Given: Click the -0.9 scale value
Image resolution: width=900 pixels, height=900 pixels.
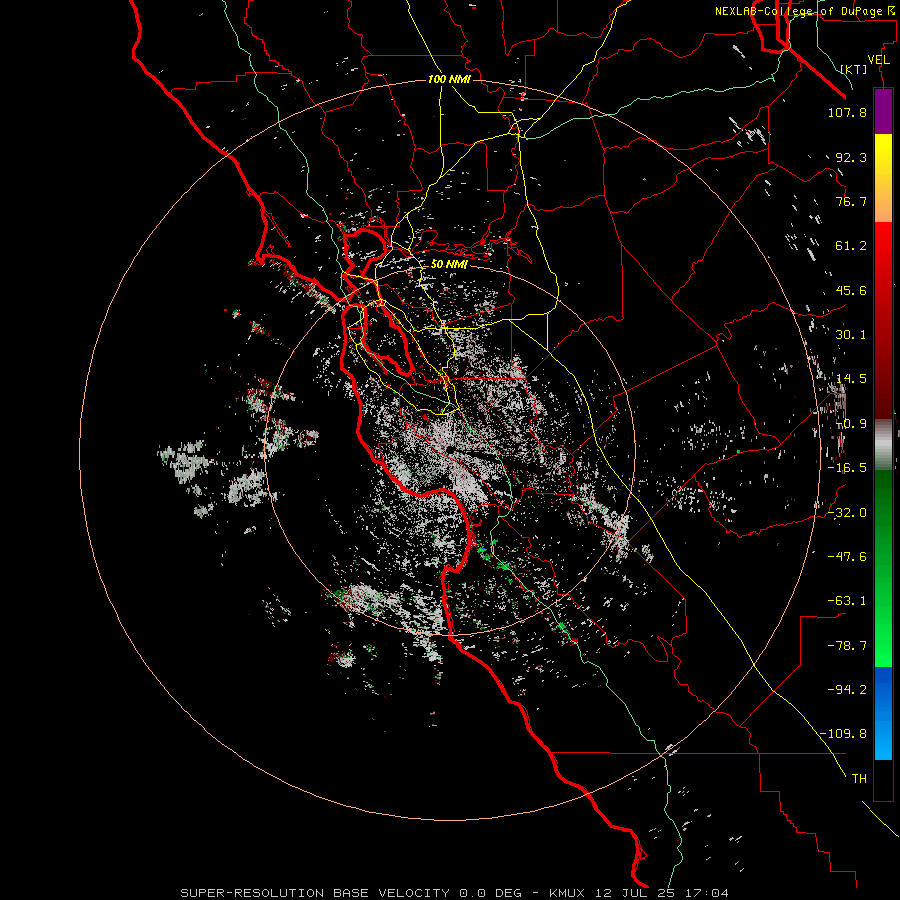Looking at the screenshot, I should pyautogui.click(x=851, y=424).
